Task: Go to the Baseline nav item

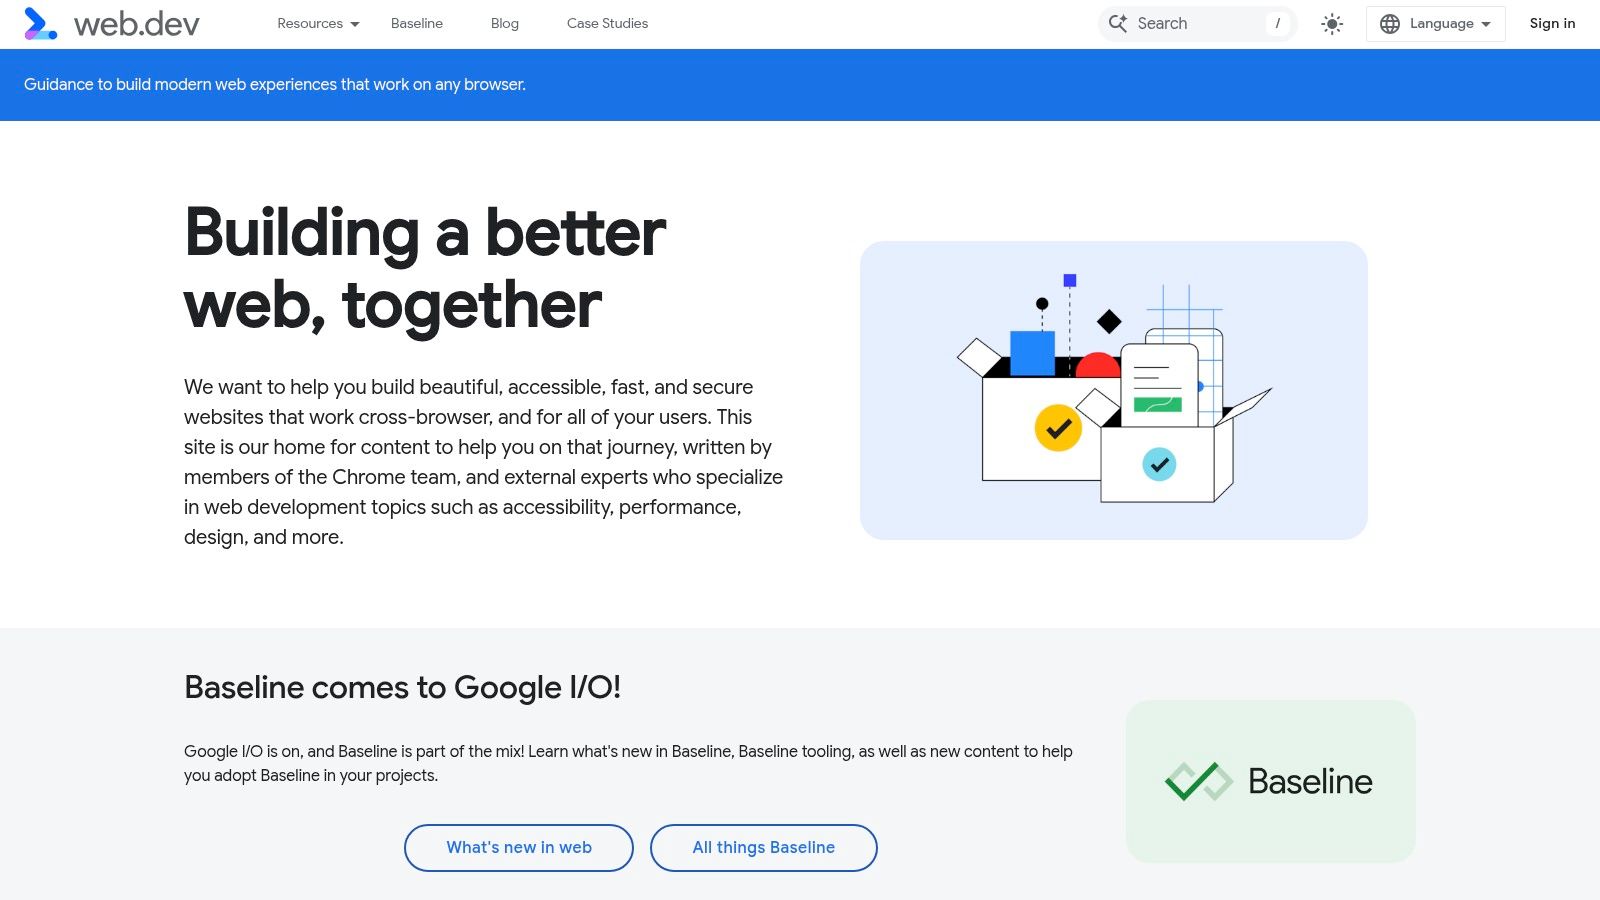Action: pos(417,24)
